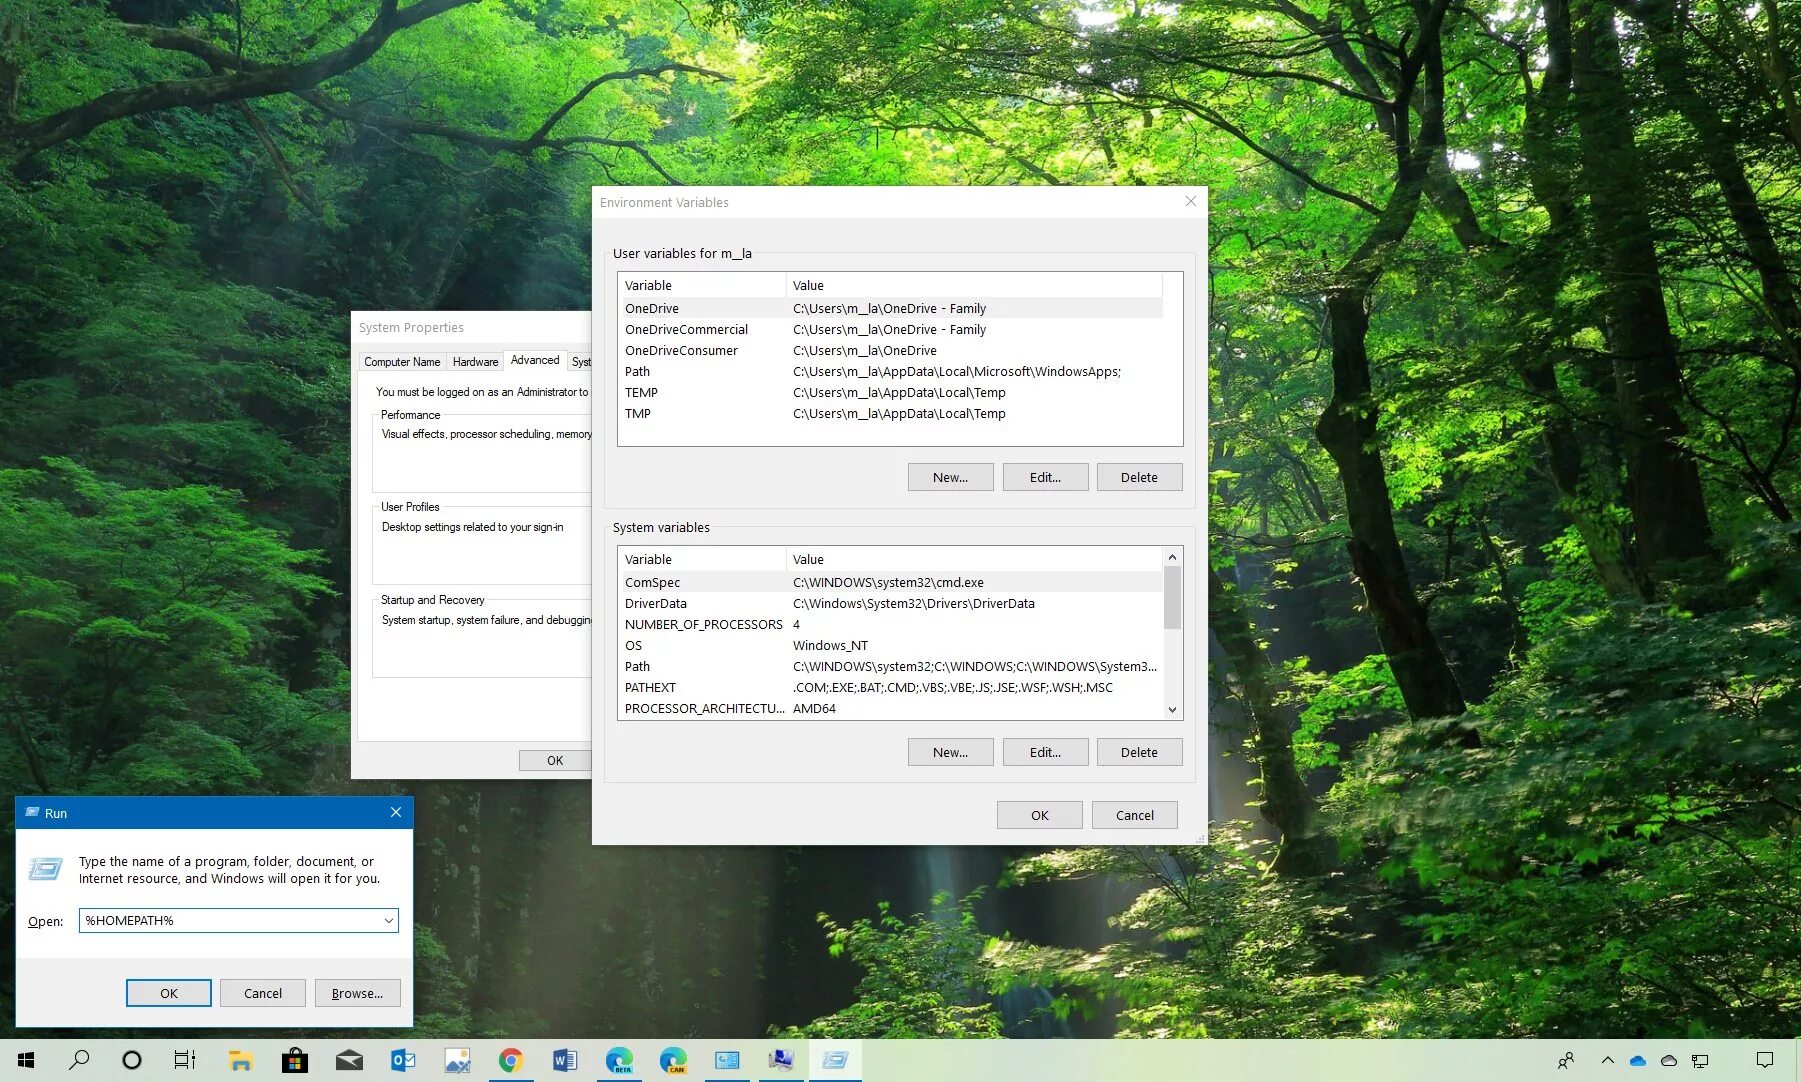Select the ComSpec system variable

891,583
